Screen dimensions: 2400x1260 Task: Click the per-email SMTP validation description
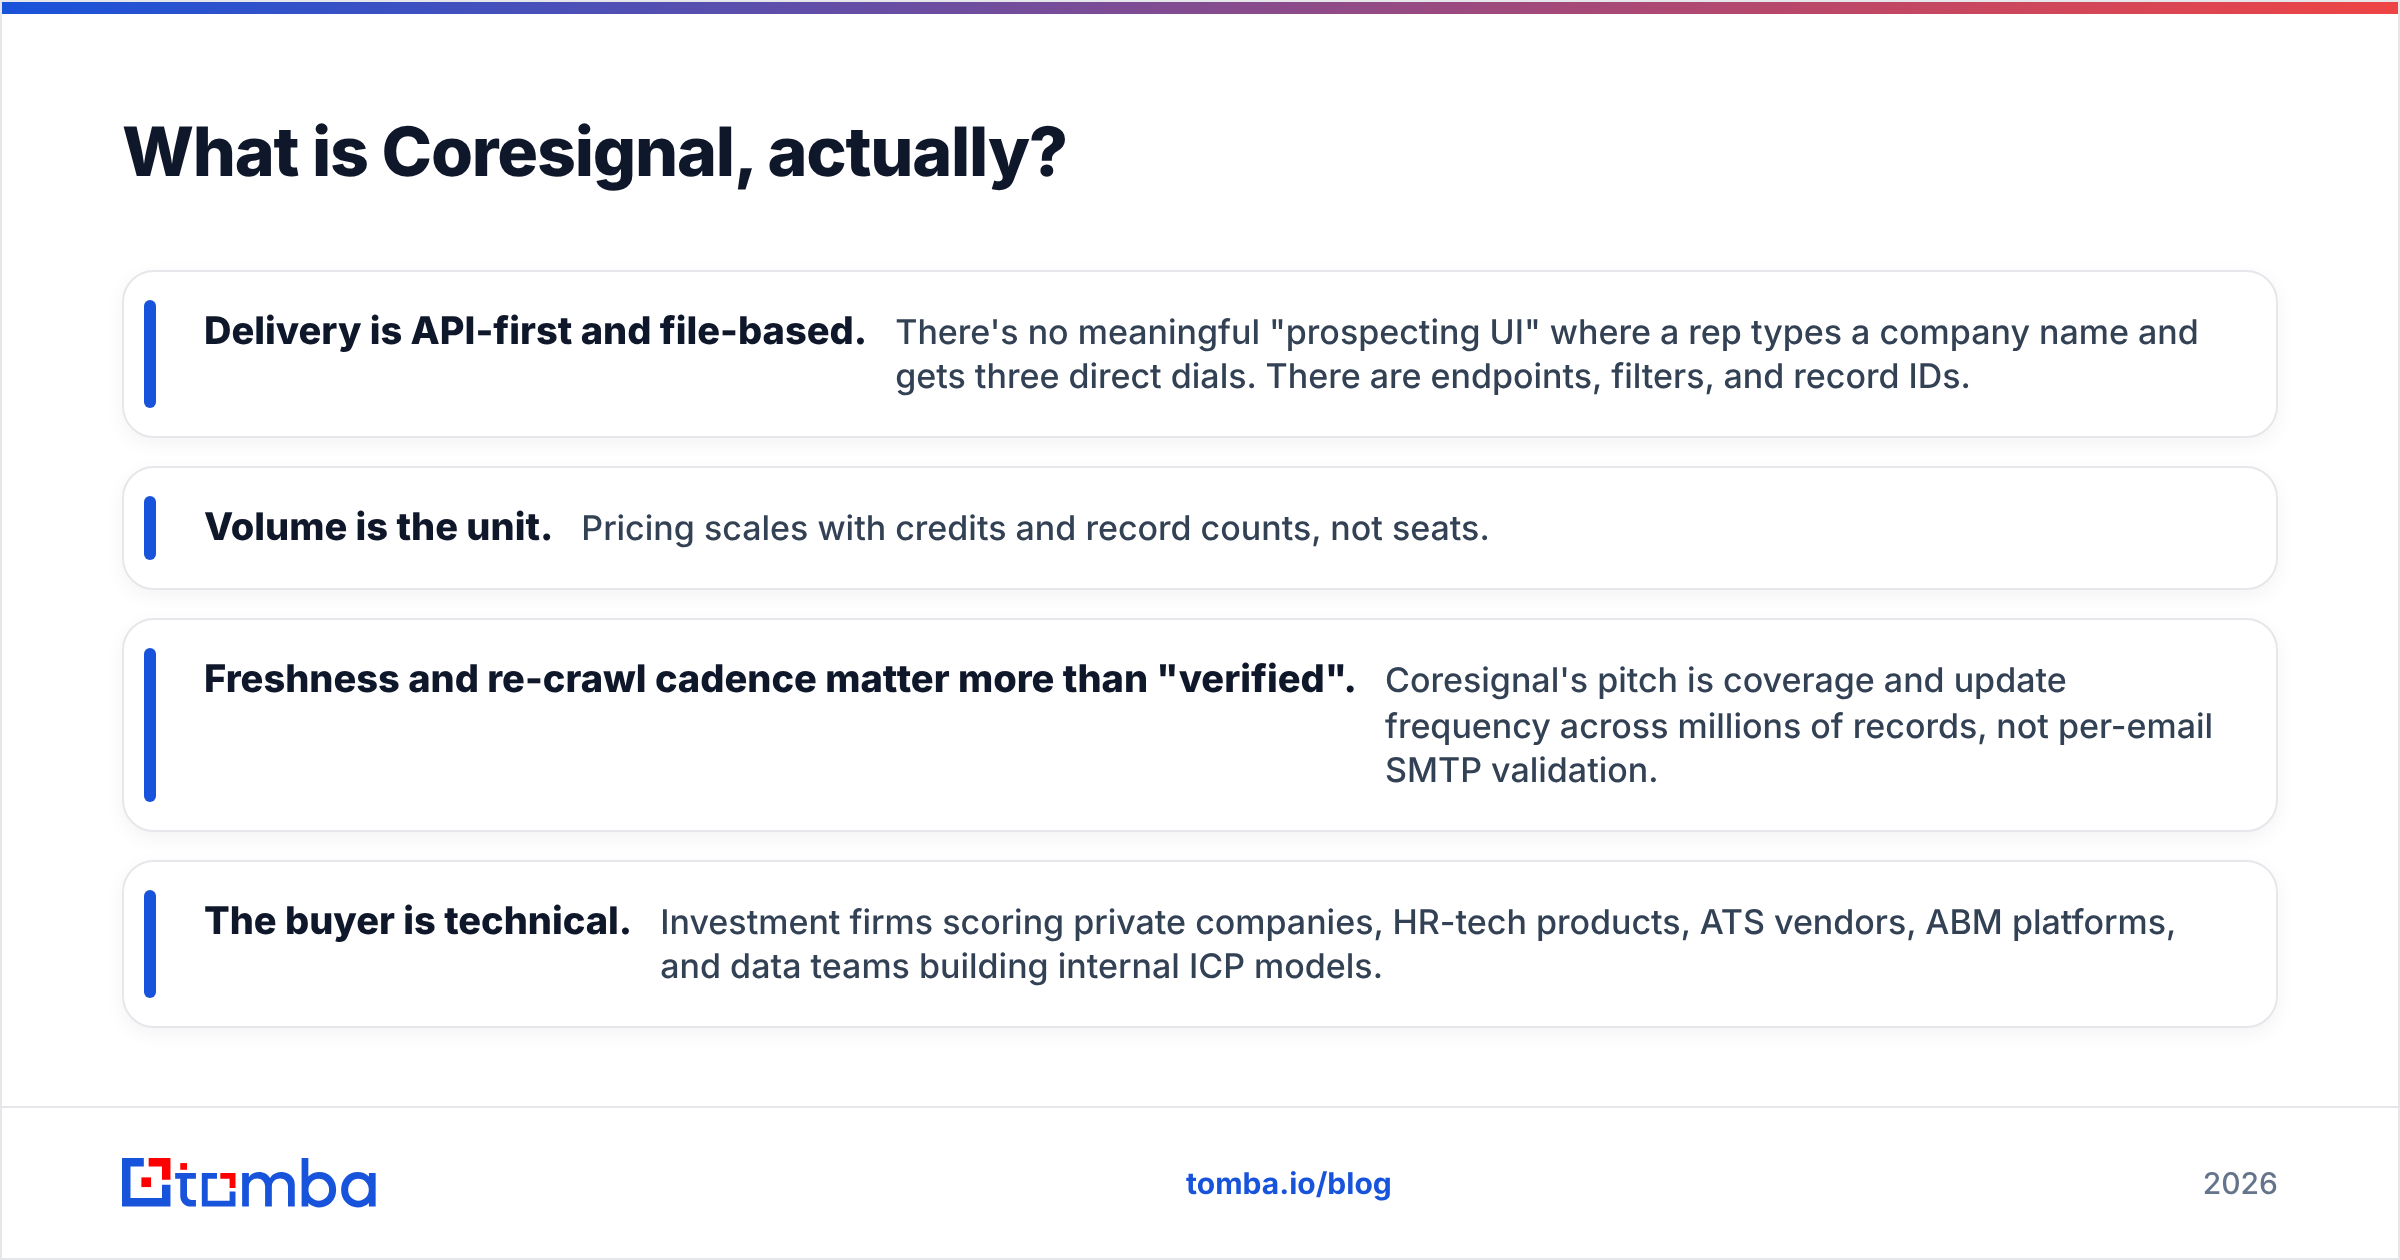[1798, 725]
